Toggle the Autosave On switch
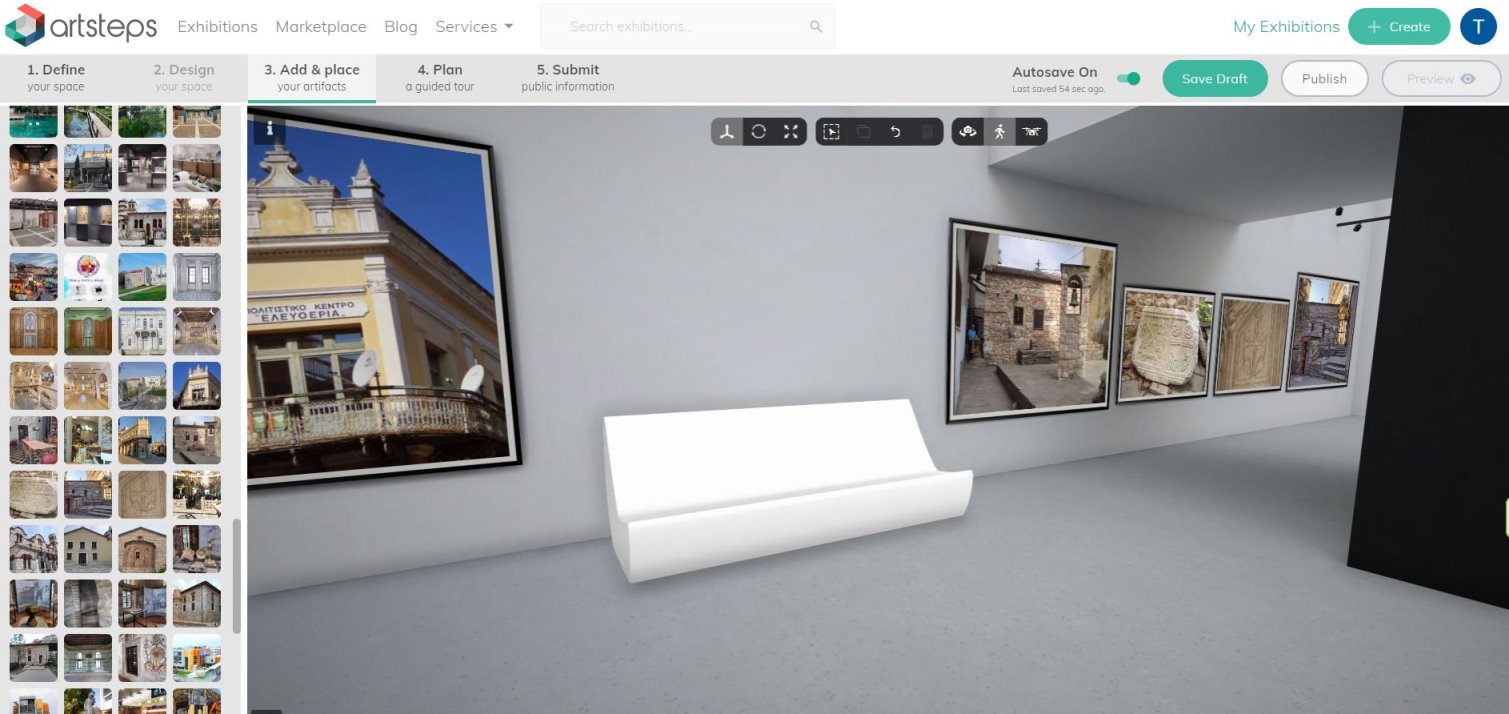The width and height of the screenshot is (1509, 714). 1128,79
